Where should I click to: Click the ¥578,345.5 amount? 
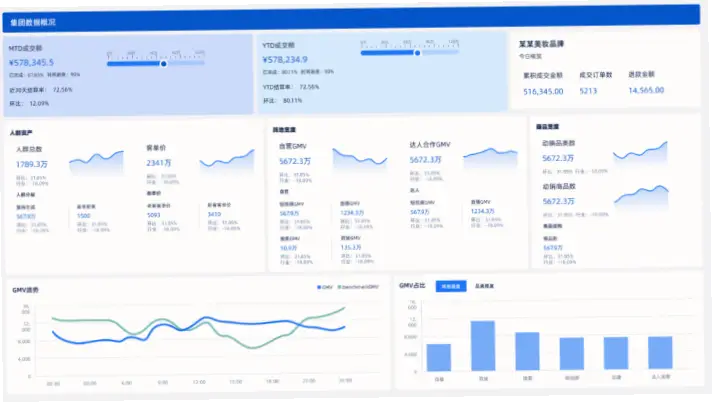(31, 63)
